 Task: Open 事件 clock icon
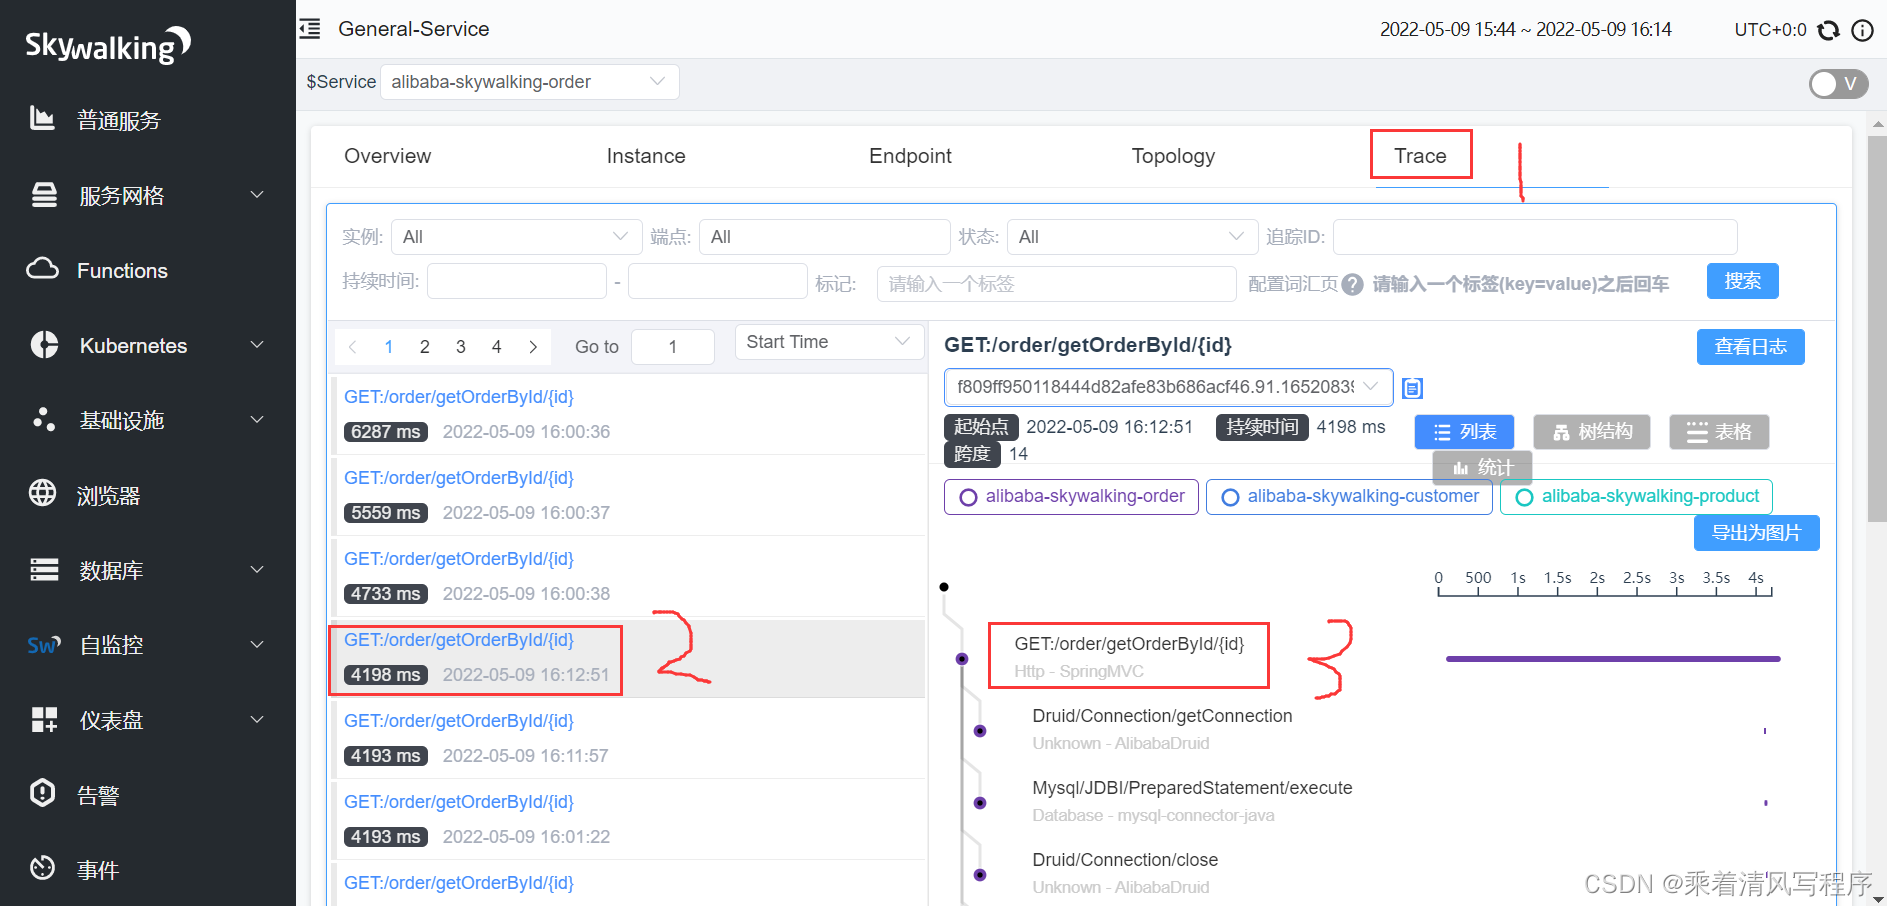[x=42, y=868]
